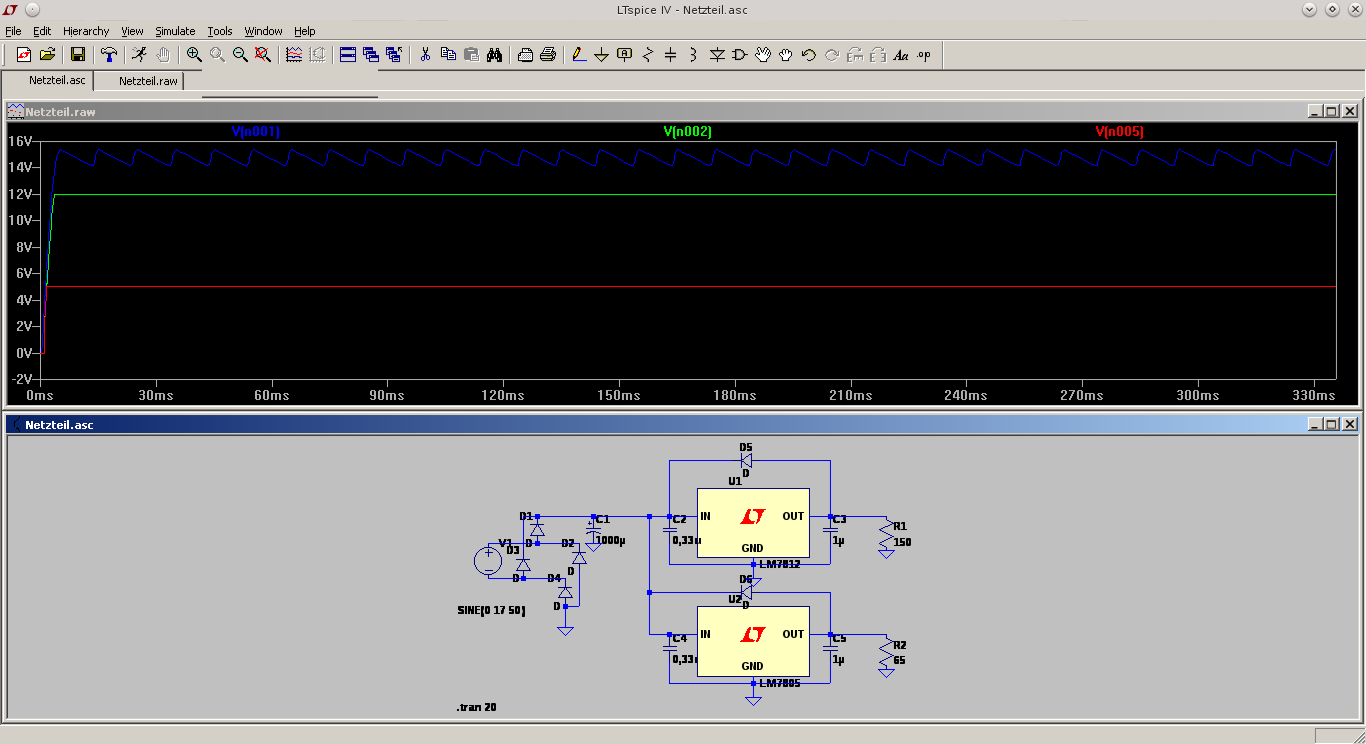Click the autorange plot icon
This screenshot has width=1366, height=744.
(294, 55)
